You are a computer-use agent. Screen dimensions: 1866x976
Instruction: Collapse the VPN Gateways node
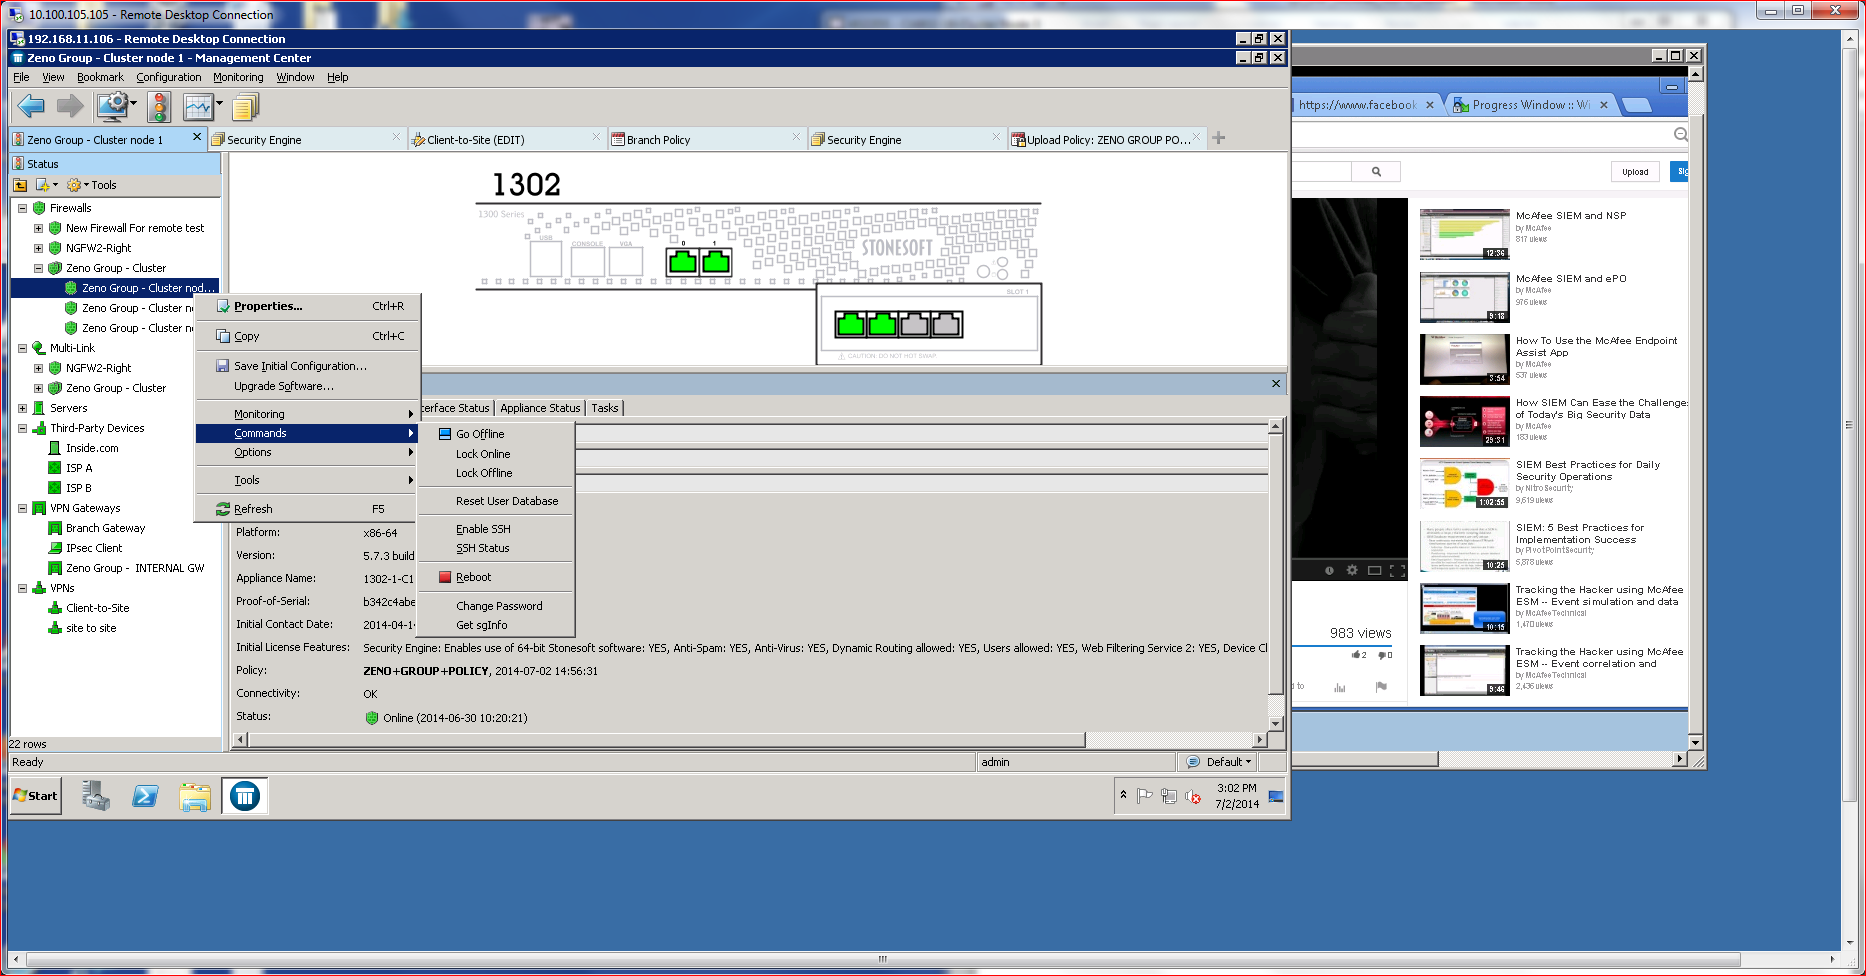22,508
